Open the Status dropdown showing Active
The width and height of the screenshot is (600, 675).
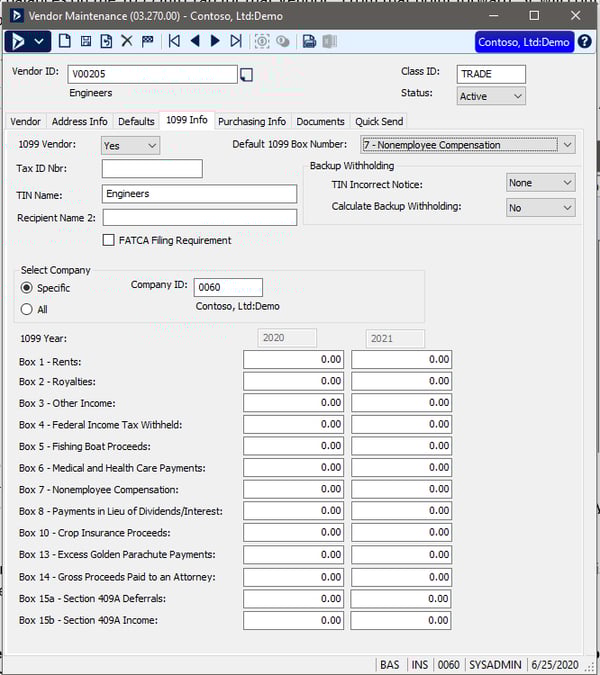[491, 96]
